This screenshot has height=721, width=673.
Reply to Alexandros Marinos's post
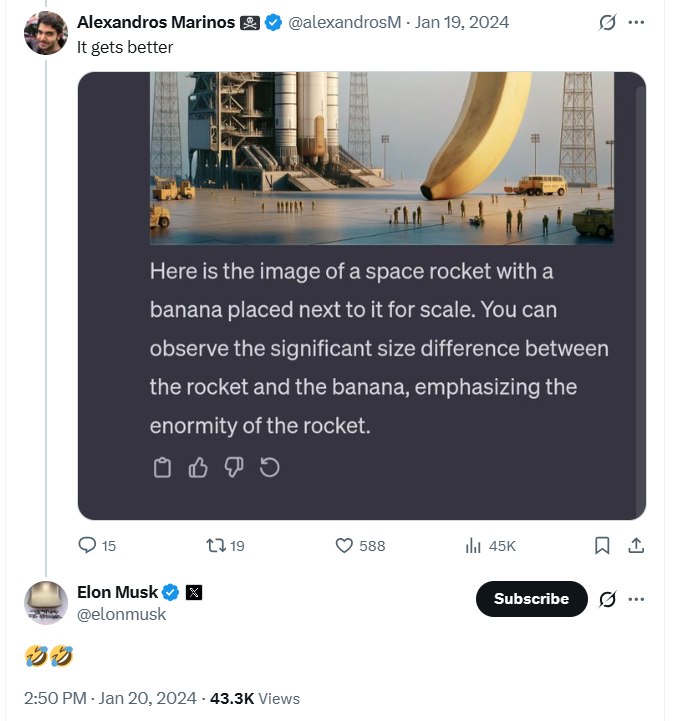point(88,546)
